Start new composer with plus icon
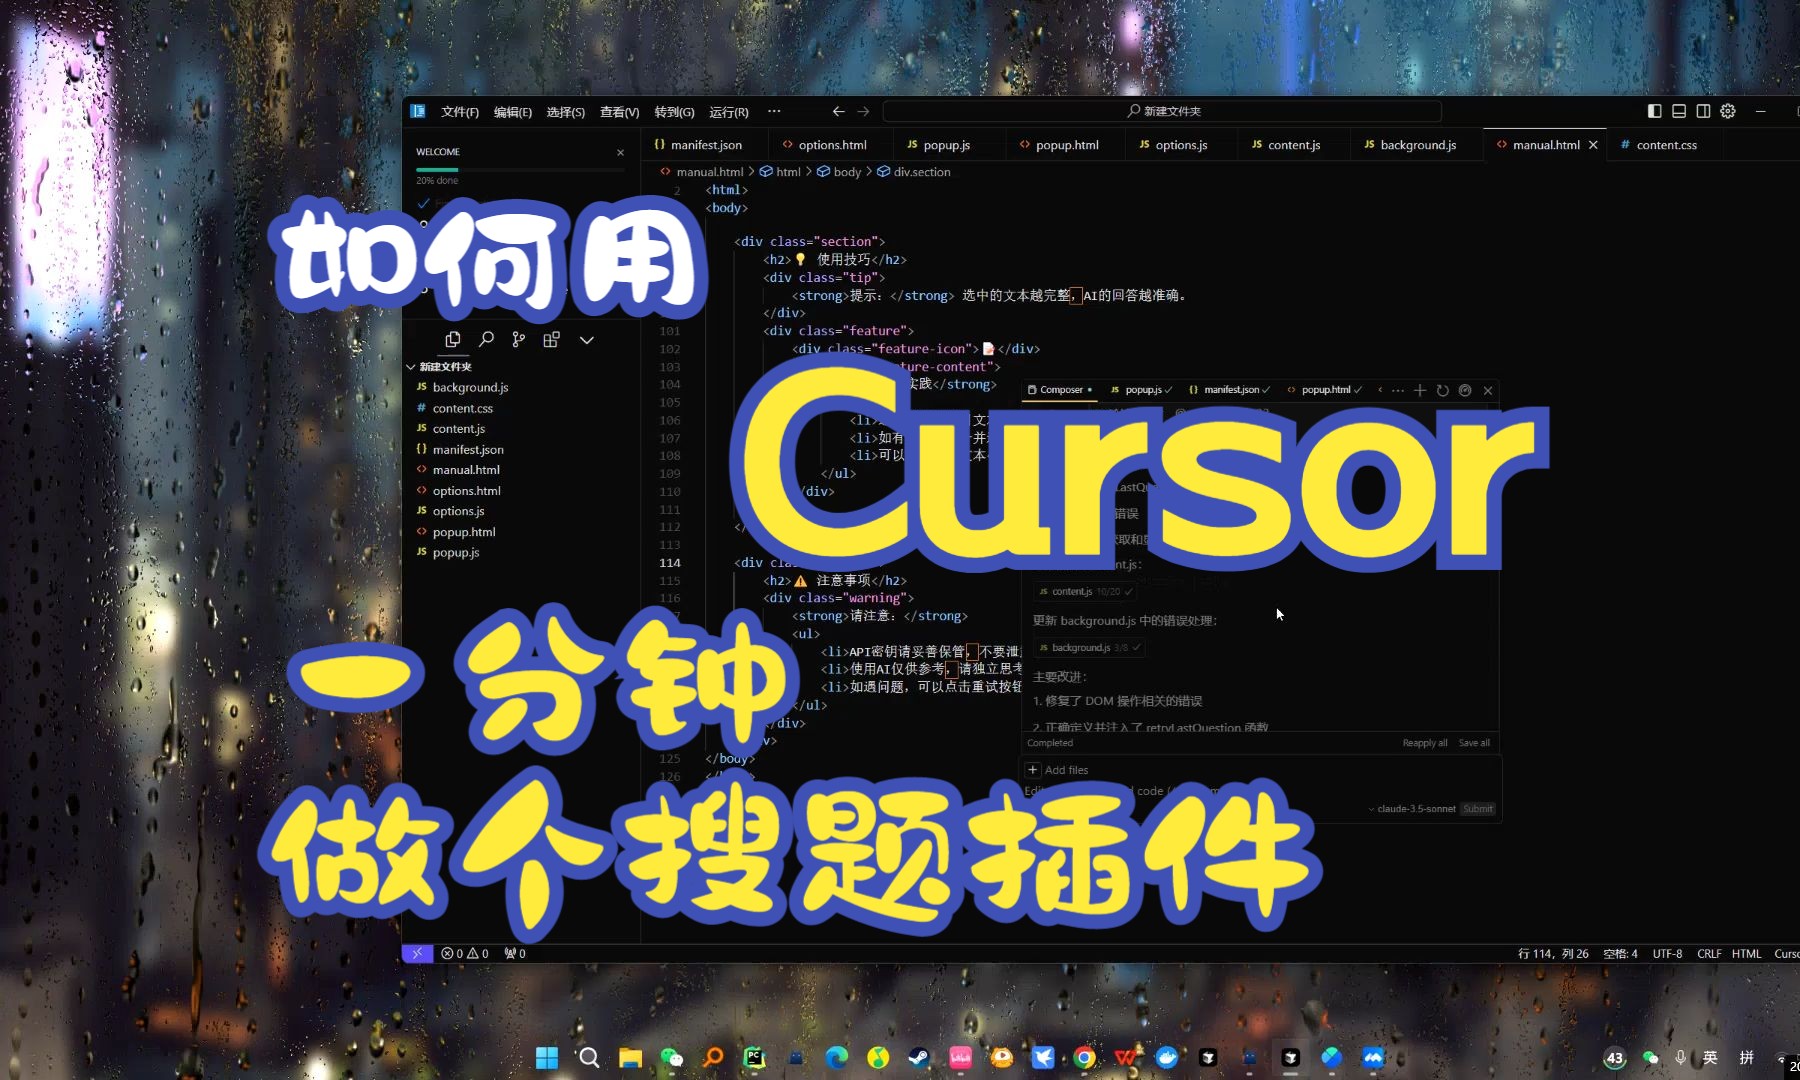 point(1420,390)
